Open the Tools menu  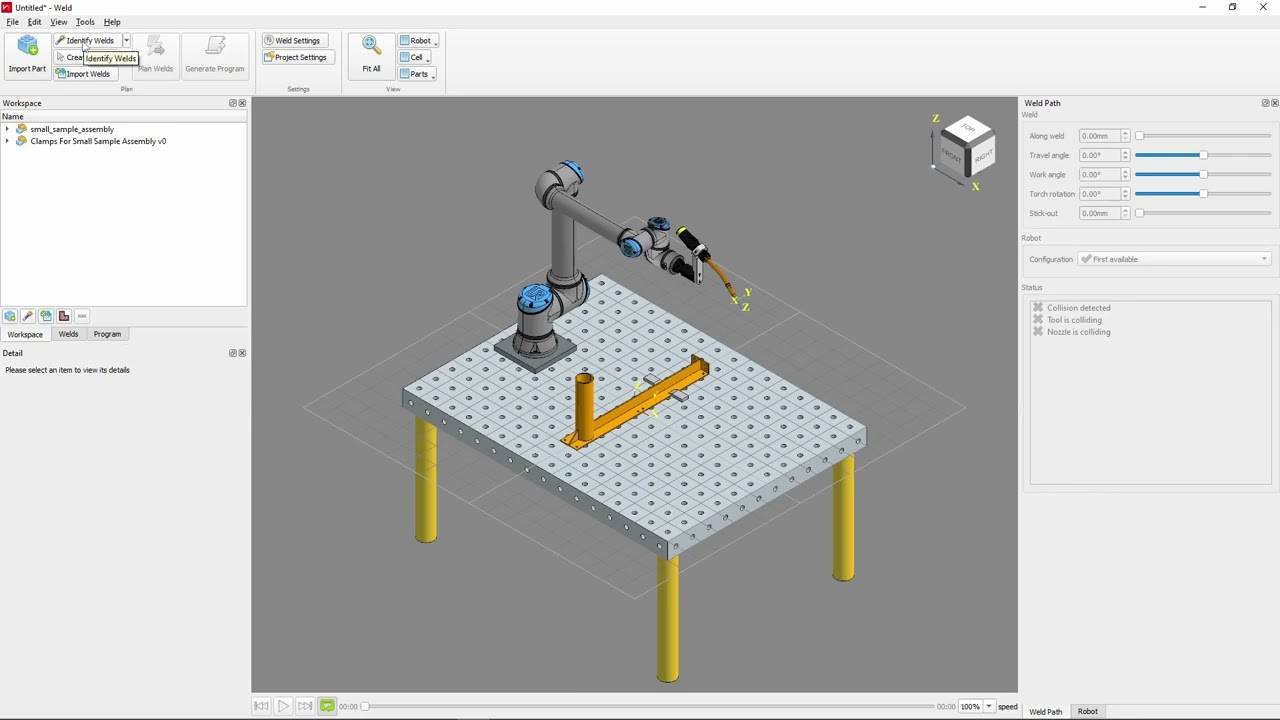click(x=85, y=22)
